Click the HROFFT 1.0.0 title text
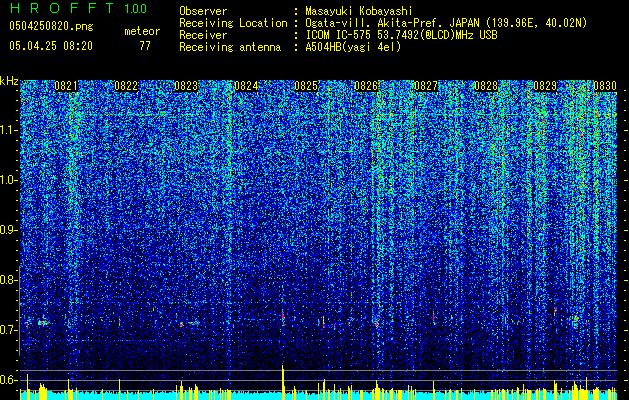The image size is (629, 400). click(78, 8)
